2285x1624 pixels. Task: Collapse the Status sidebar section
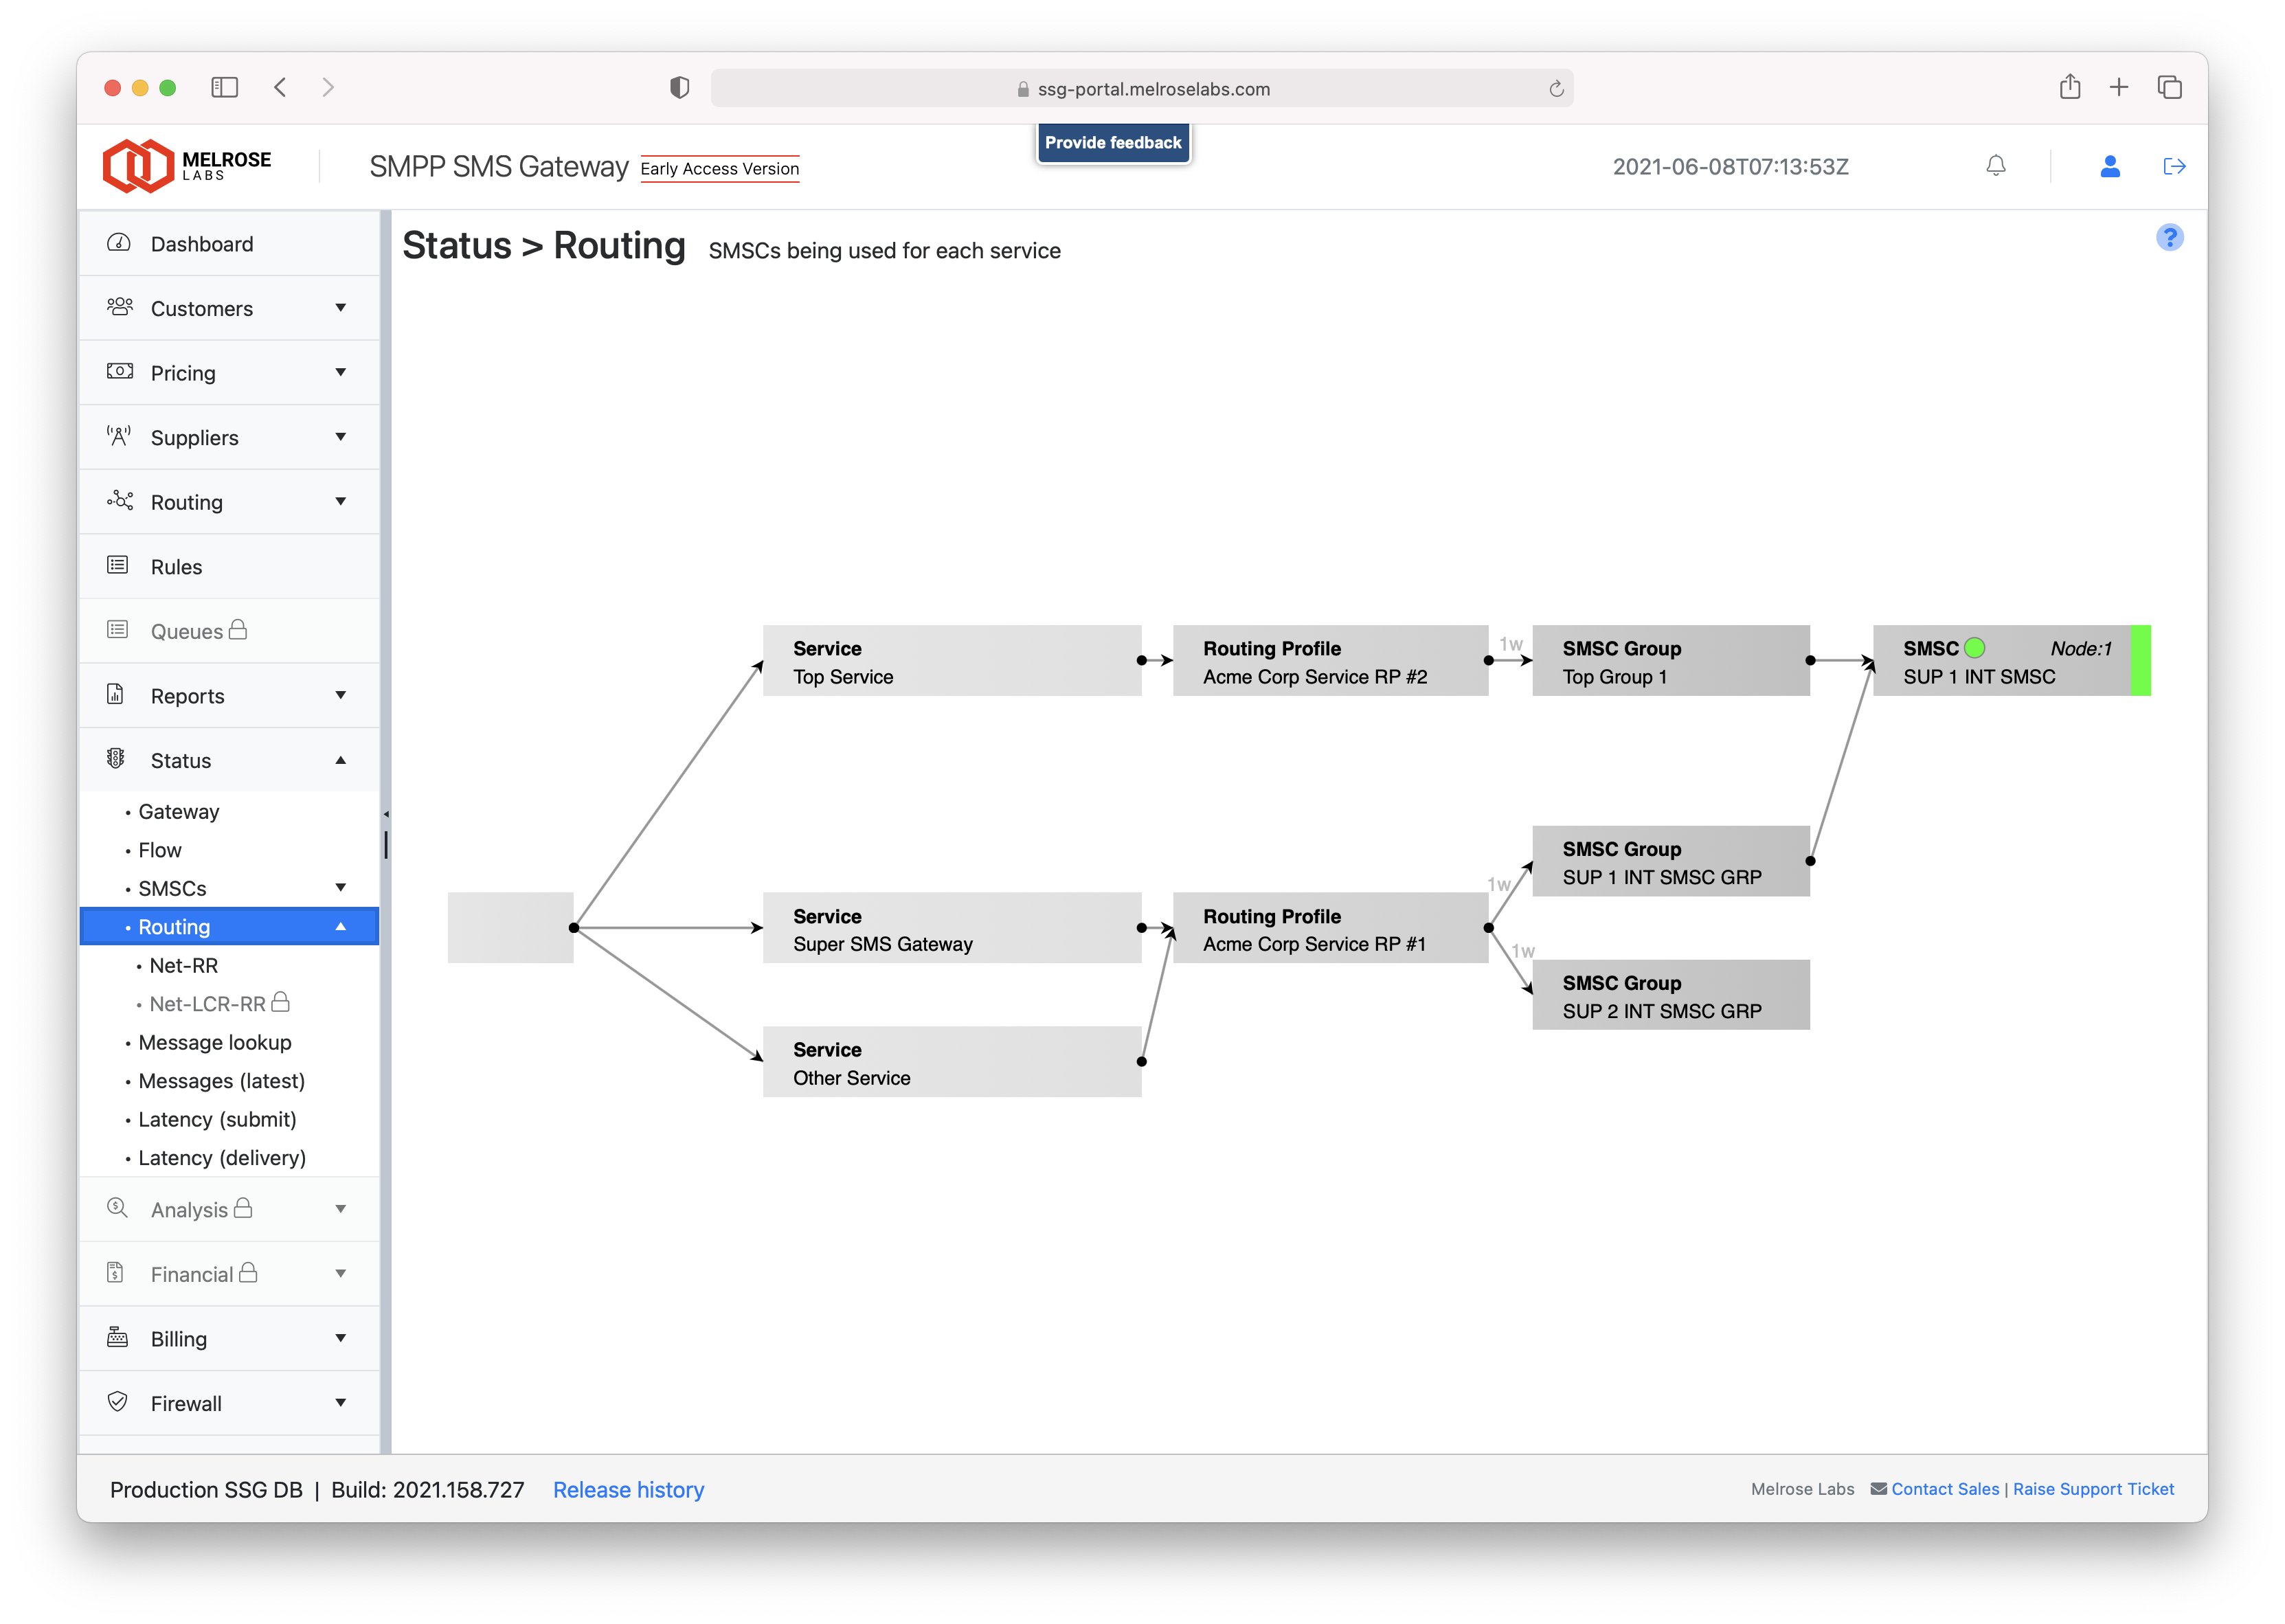[x=341, y=761]
